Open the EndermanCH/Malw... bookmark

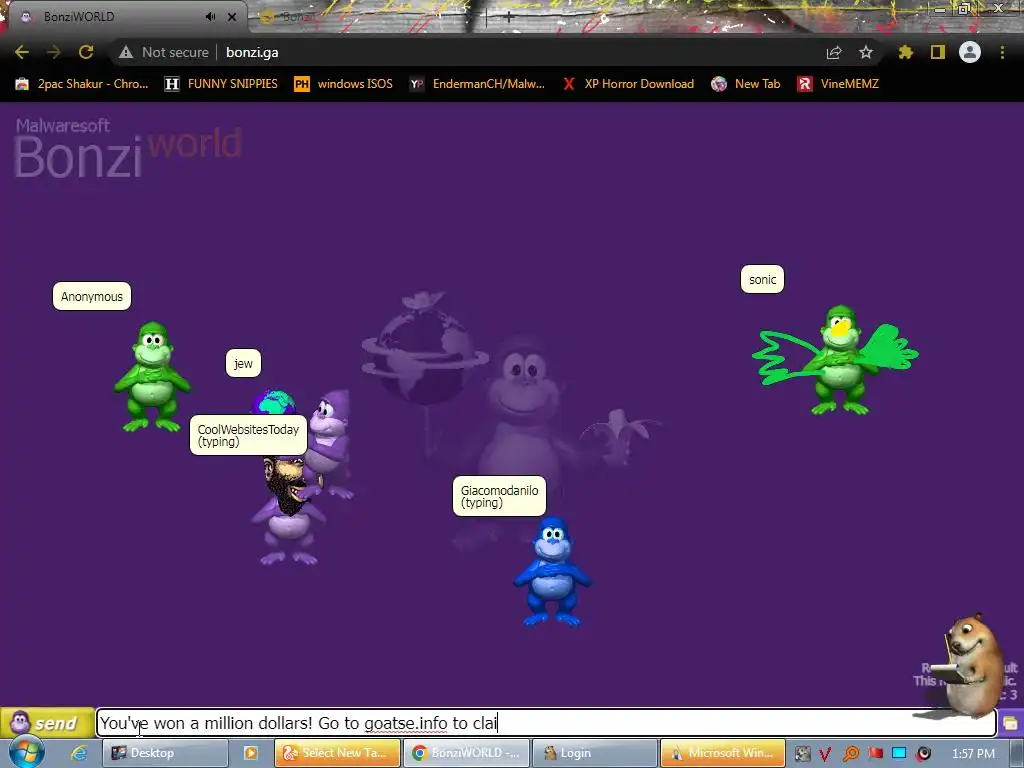(x=477, y=84)
